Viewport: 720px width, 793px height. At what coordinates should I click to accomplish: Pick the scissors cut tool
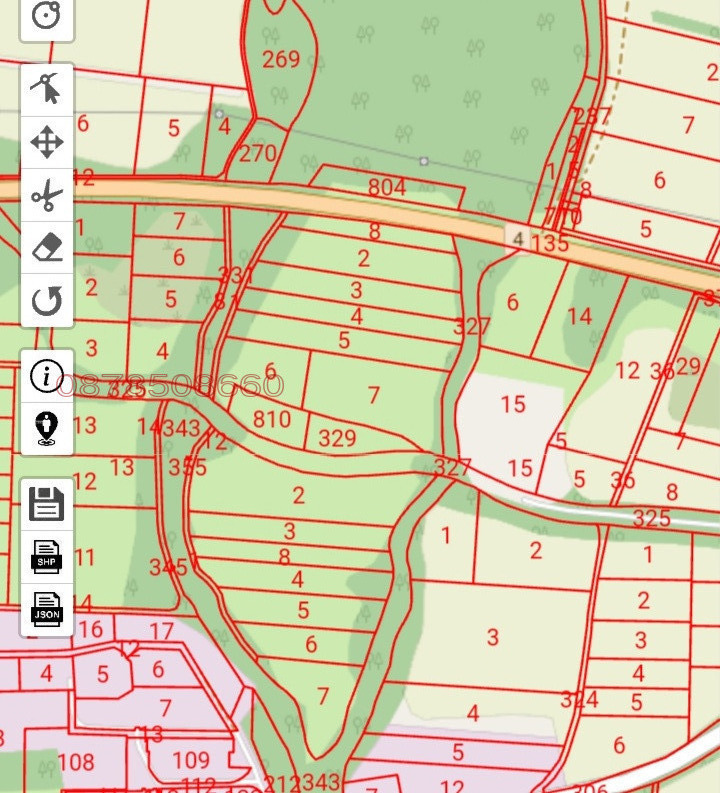pyautogui.click(x=47, y=195)
